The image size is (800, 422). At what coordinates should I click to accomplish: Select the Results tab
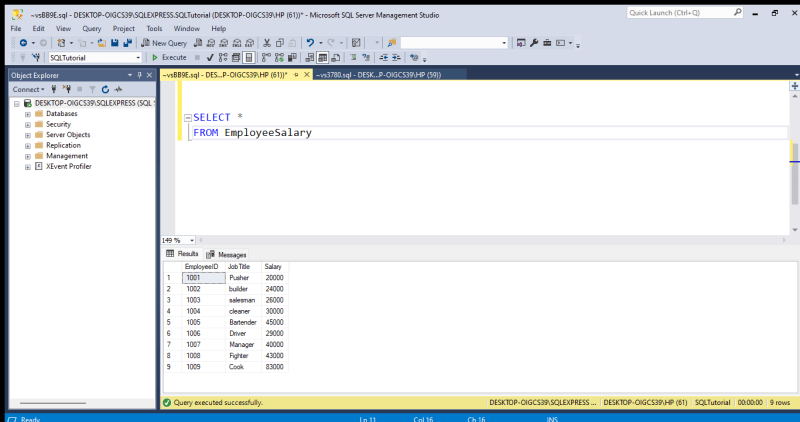(182, 254)
